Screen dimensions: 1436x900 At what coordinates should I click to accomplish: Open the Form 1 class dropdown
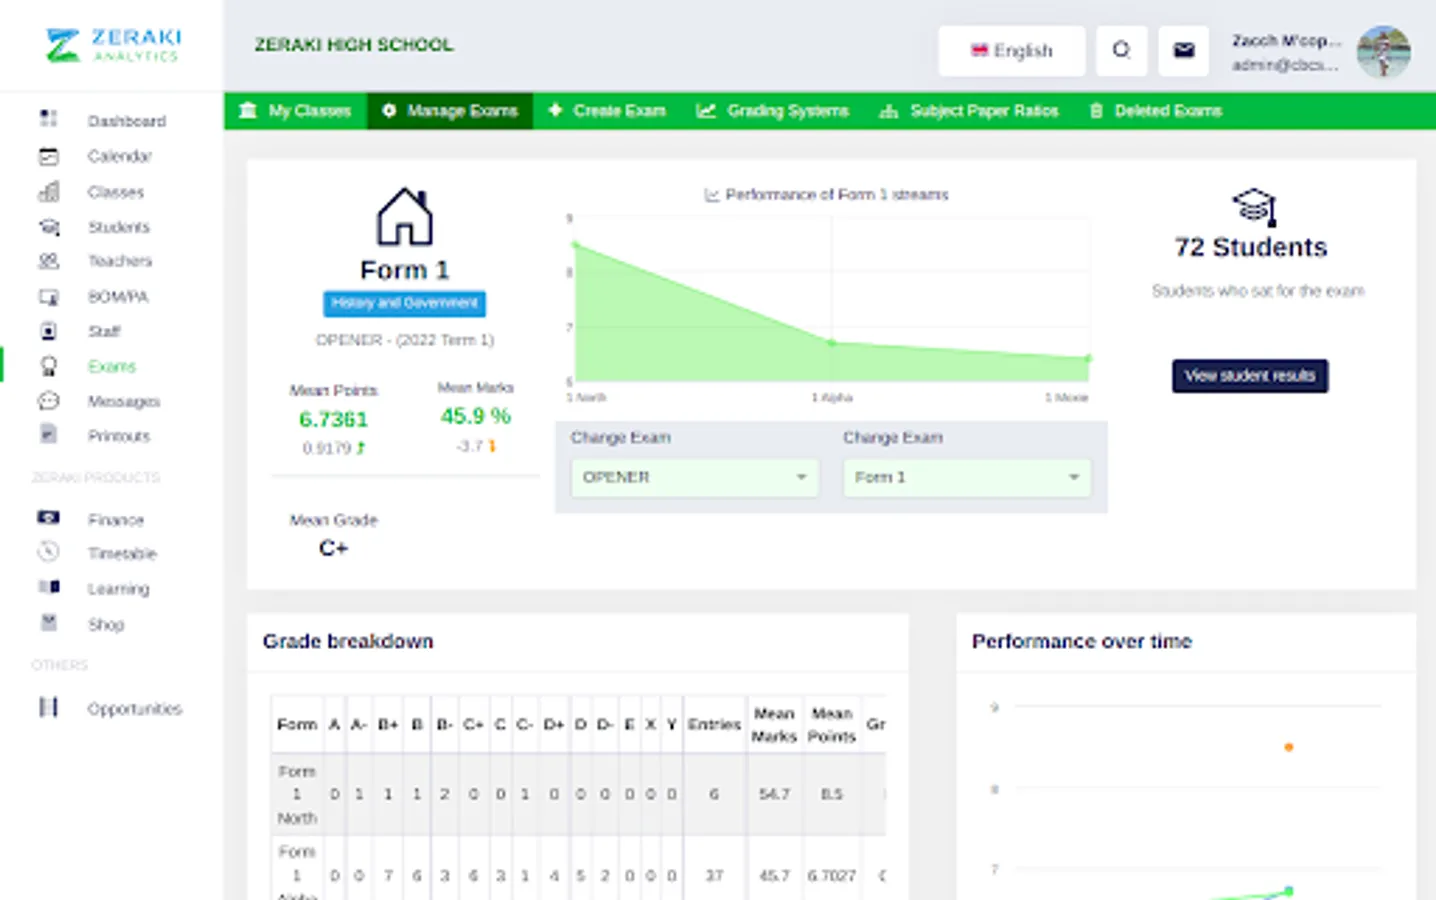pos(967,477)
